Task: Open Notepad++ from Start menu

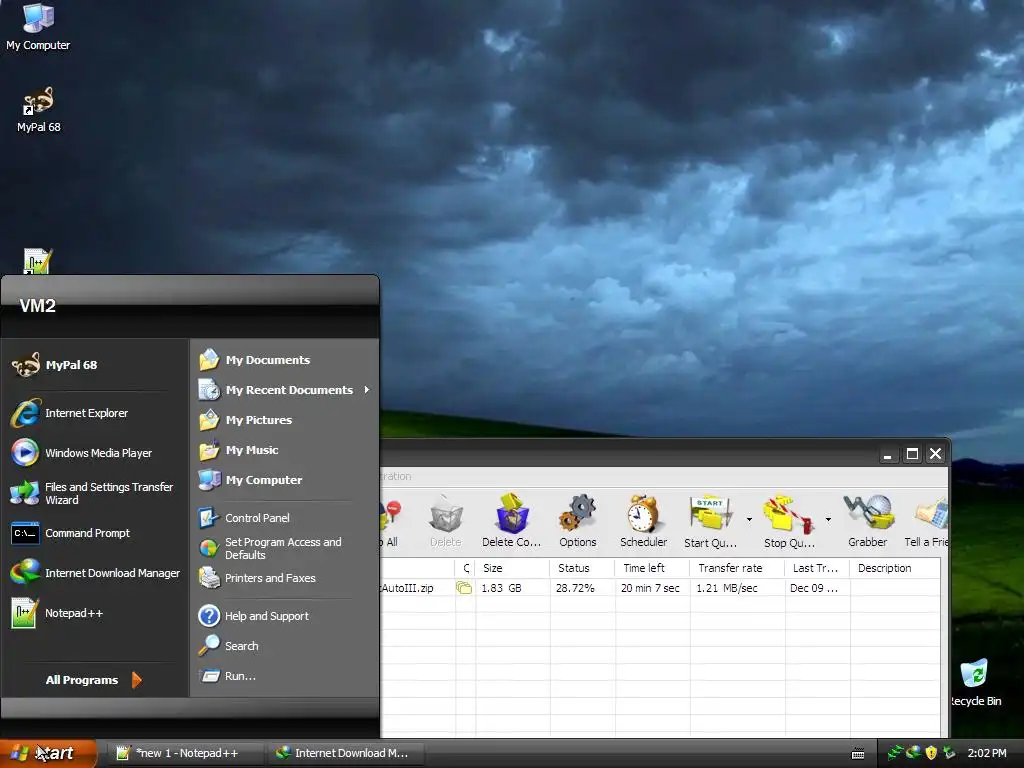Action: pyautogui.click(x=95, y=613)
